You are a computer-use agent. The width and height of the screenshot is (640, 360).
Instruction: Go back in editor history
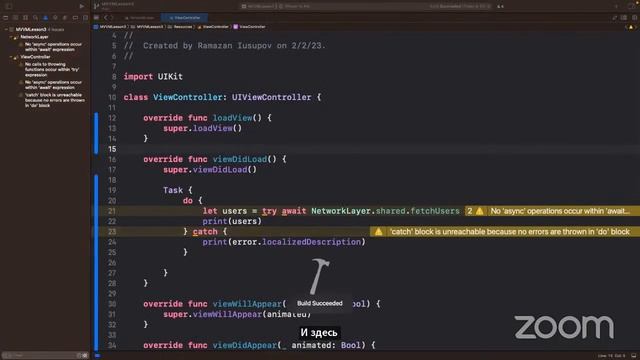pos(105,18)
